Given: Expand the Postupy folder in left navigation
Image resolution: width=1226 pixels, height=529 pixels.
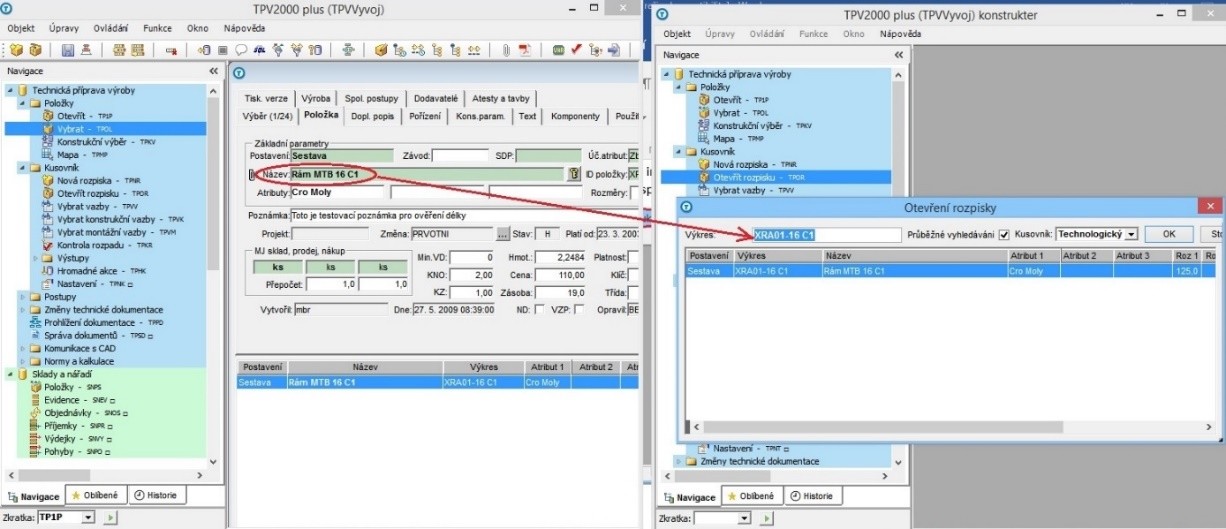Looking at the screenshot, I should click(x=23, y=297).
